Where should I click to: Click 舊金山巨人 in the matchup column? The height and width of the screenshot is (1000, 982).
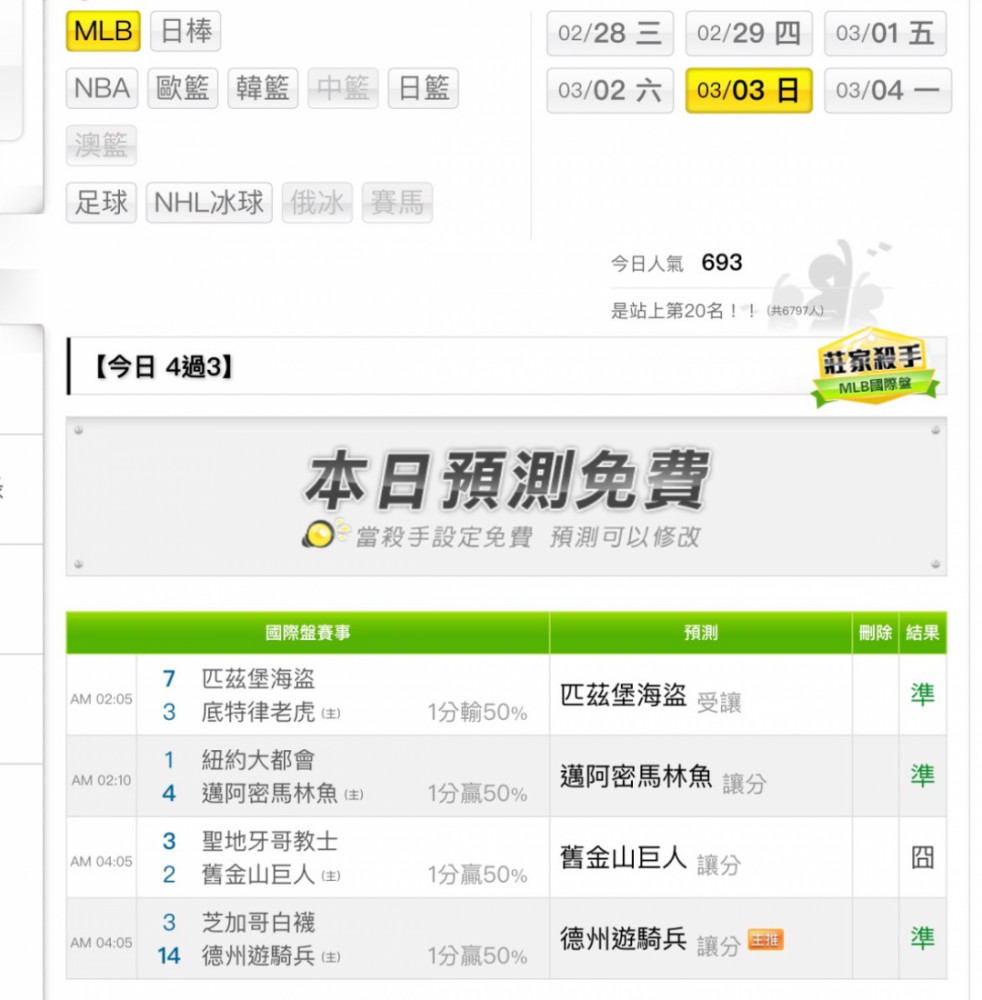258,874
